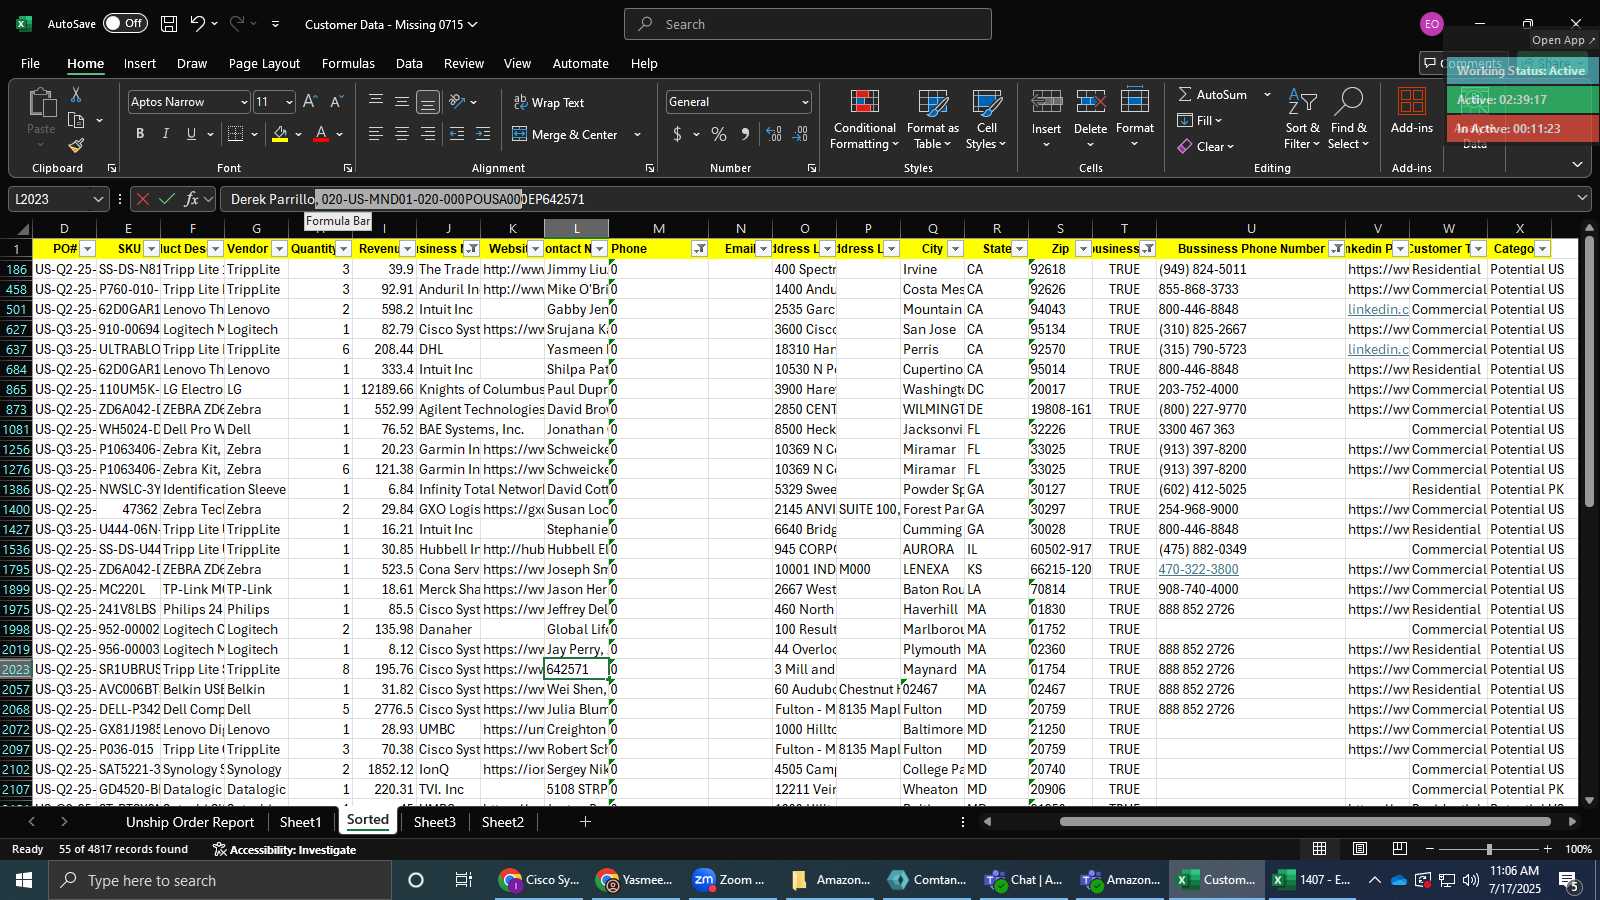Add a new sheet with plus button
This screenshot has height=900, width=1600.
585,822
